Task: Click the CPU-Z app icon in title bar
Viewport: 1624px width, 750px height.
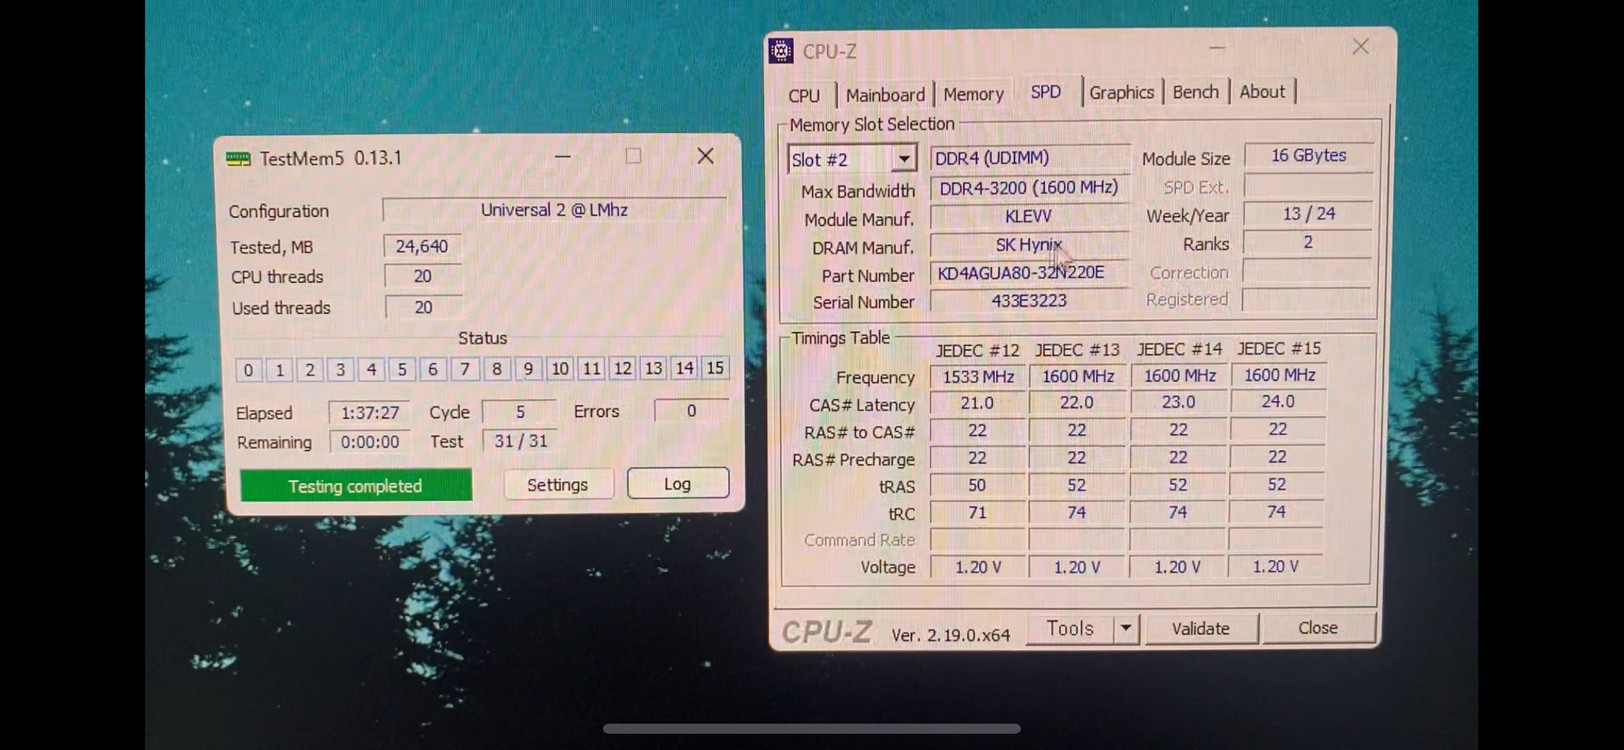Action: coord(781,50)
